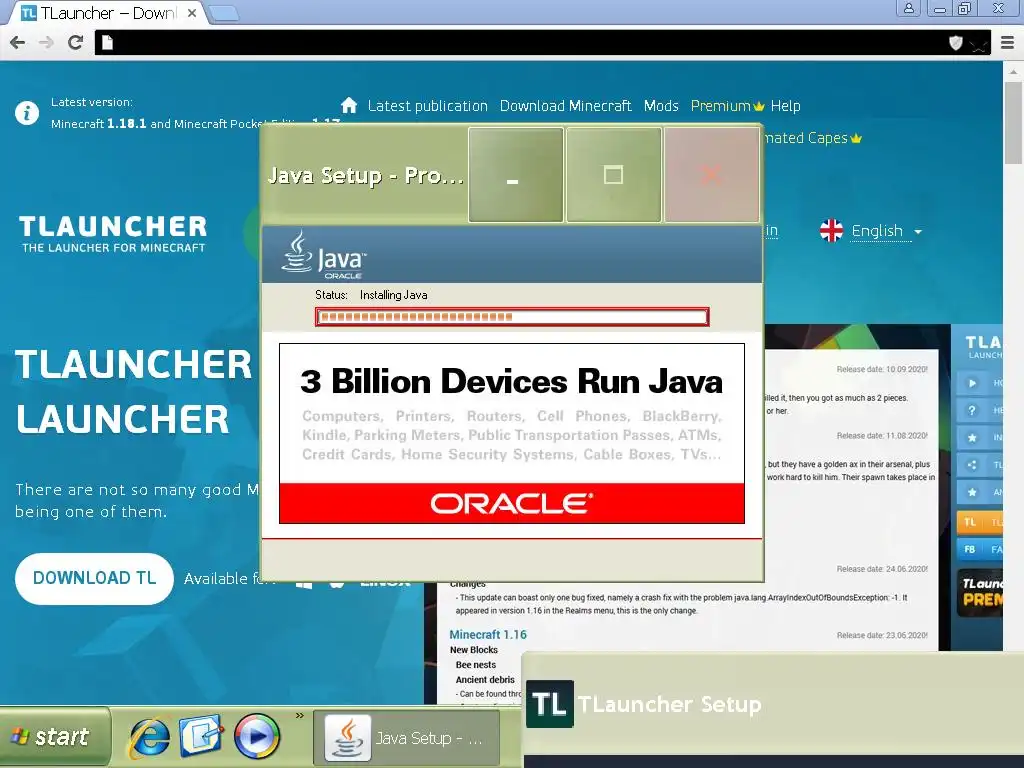Reload the current page
Viewport: 1024px width, 768px height.
click(76, 42)
